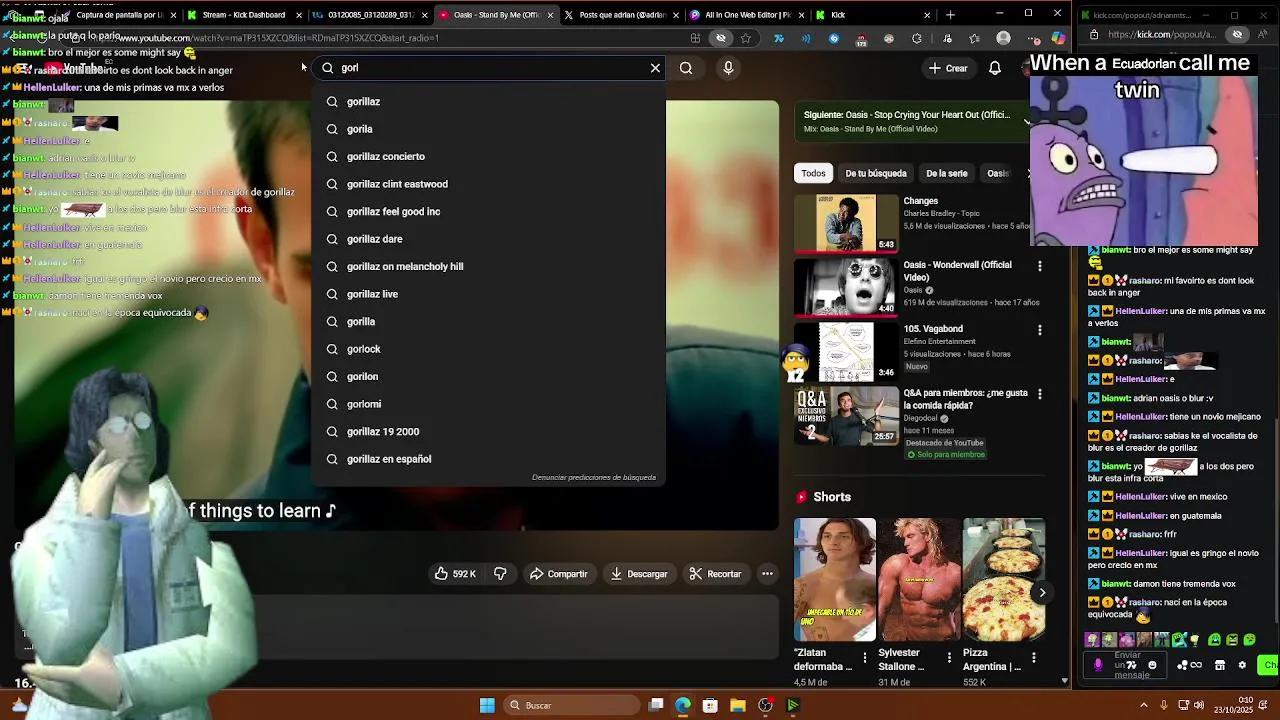Expand the 'Siguiente' playlist panel chevron
The image size is (1280, 720).
click(x=1026, y=122)
